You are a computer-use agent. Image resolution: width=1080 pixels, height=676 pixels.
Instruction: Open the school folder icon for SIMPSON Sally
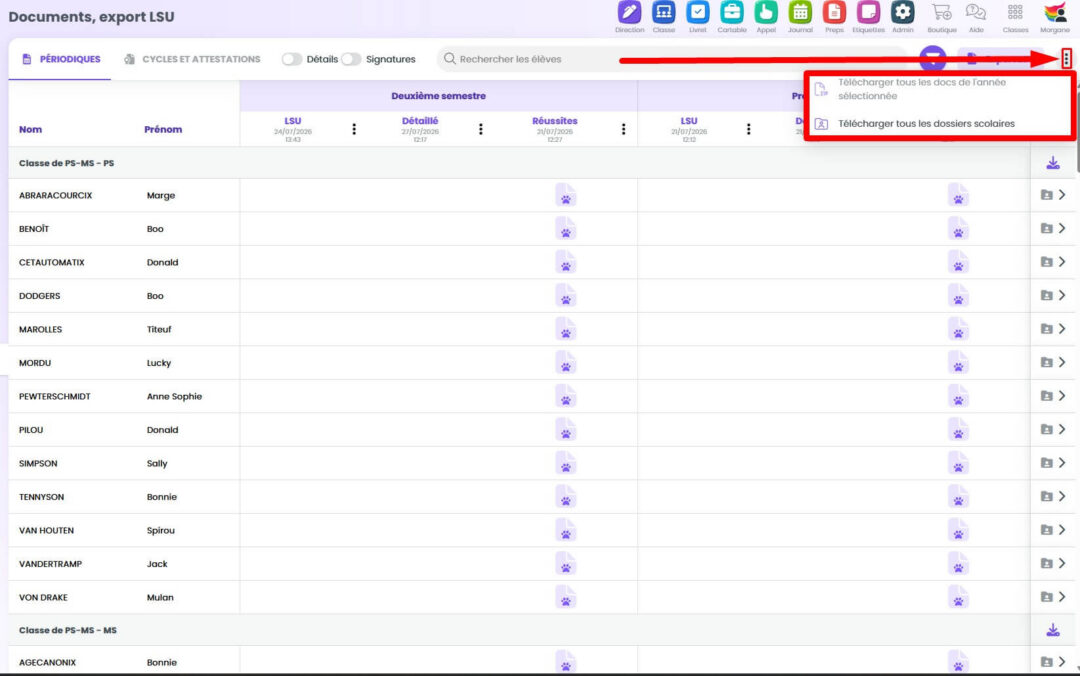[1046, 463]
